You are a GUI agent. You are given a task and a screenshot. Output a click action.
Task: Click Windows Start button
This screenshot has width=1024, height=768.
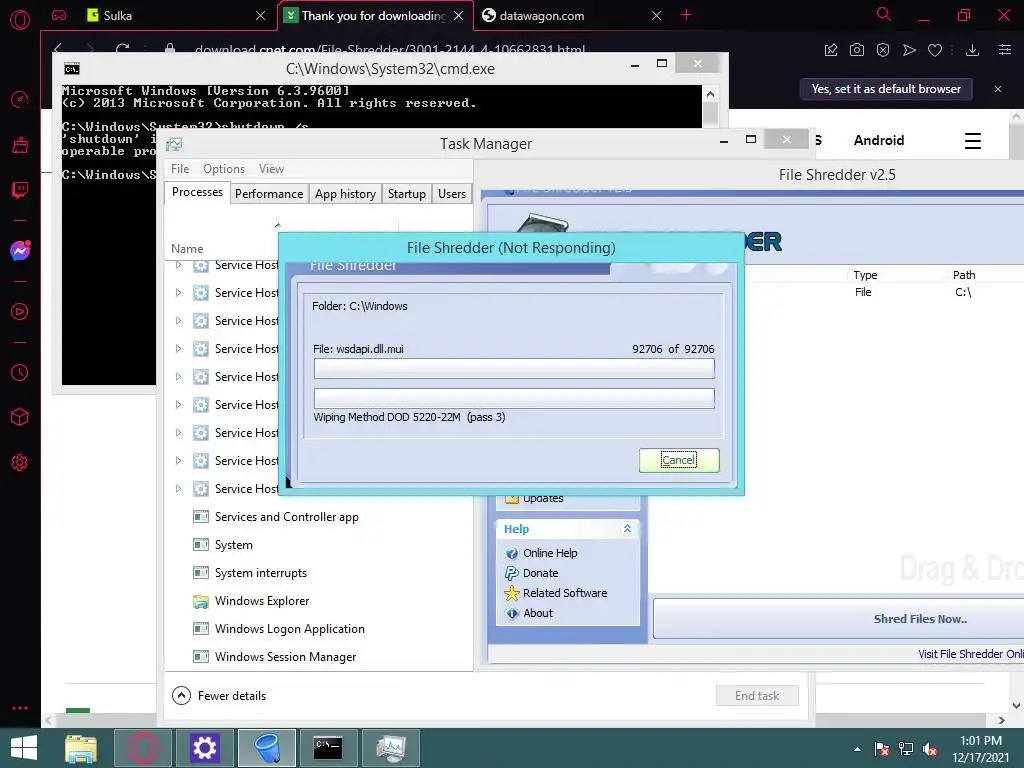tap(24, 748)
